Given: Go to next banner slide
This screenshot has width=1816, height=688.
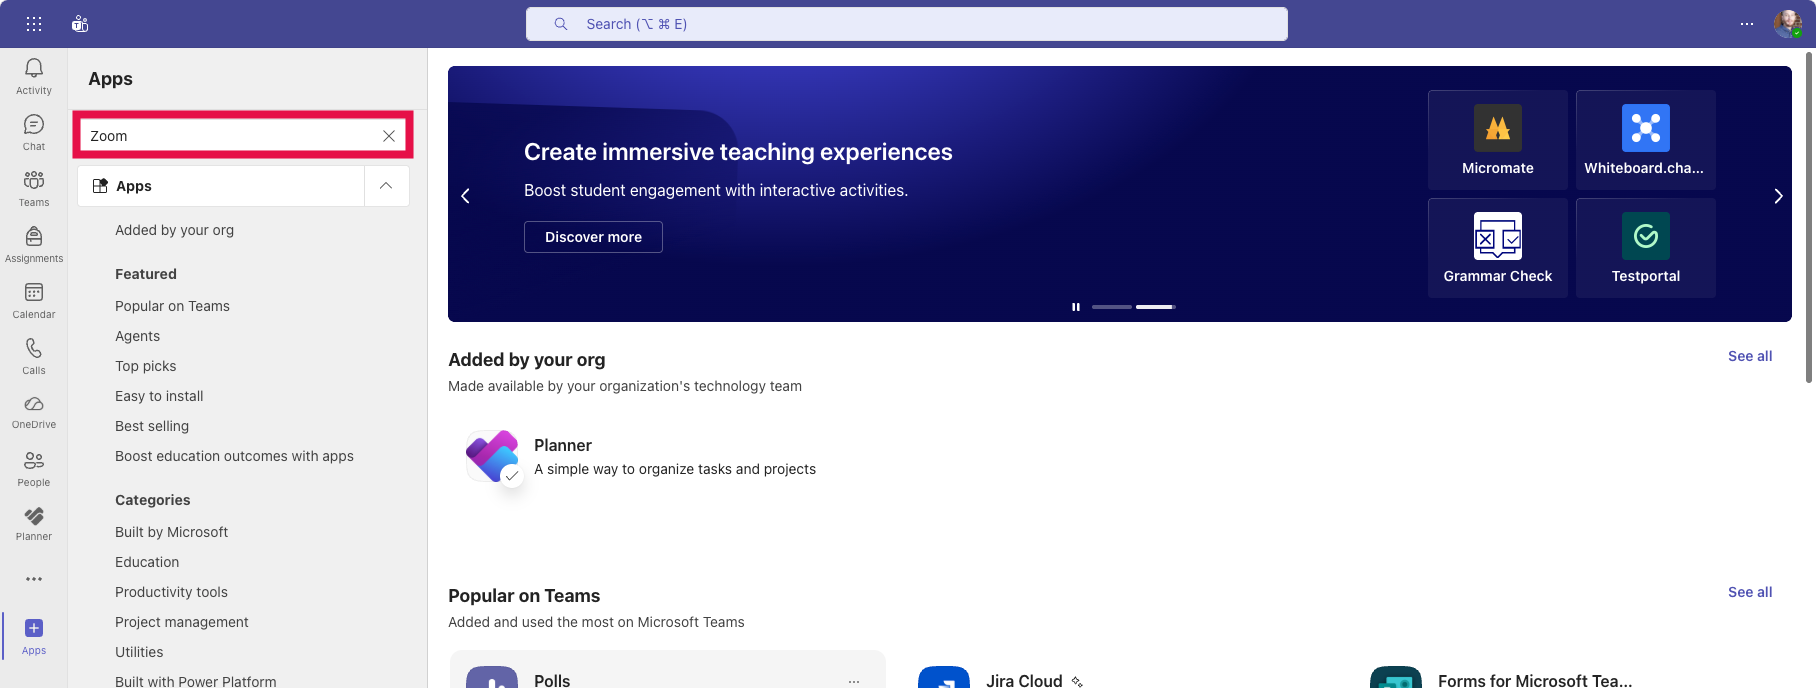Looking at the screenshot, I should click(x=1778, y=196).
